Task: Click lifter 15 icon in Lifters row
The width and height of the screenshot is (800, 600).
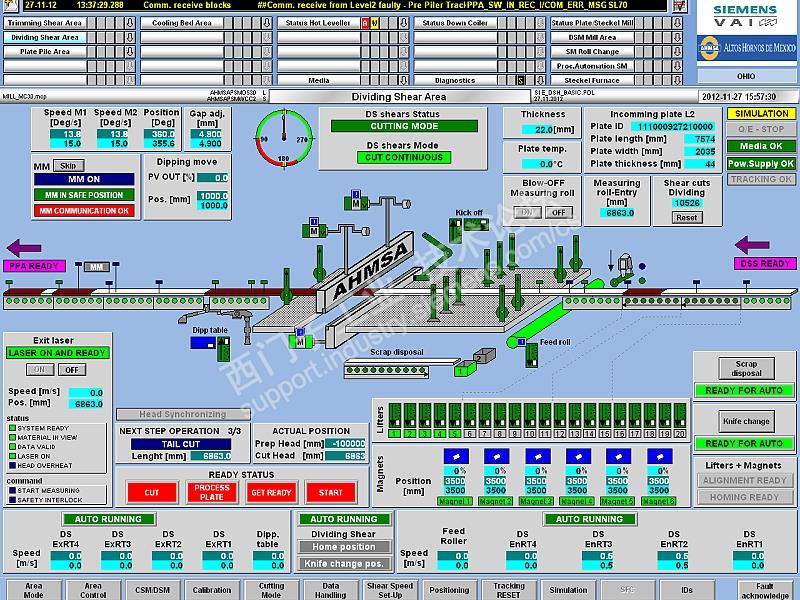Action: [x=605, y=416]
